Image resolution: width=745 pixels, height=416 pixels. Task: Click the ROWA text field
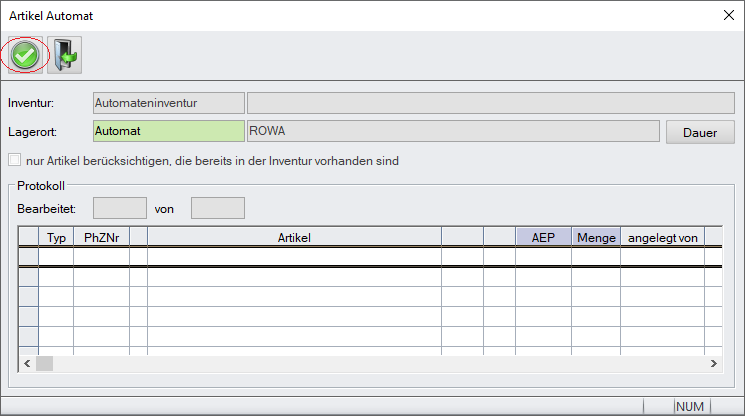pos(453,132)
